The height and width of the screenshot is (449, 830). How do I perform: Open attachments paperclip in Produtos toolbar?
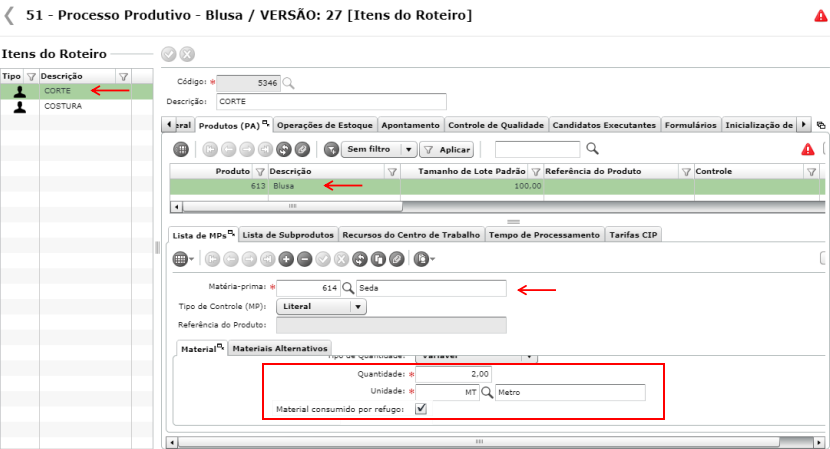pyautogui.click(x=302, y=150)
